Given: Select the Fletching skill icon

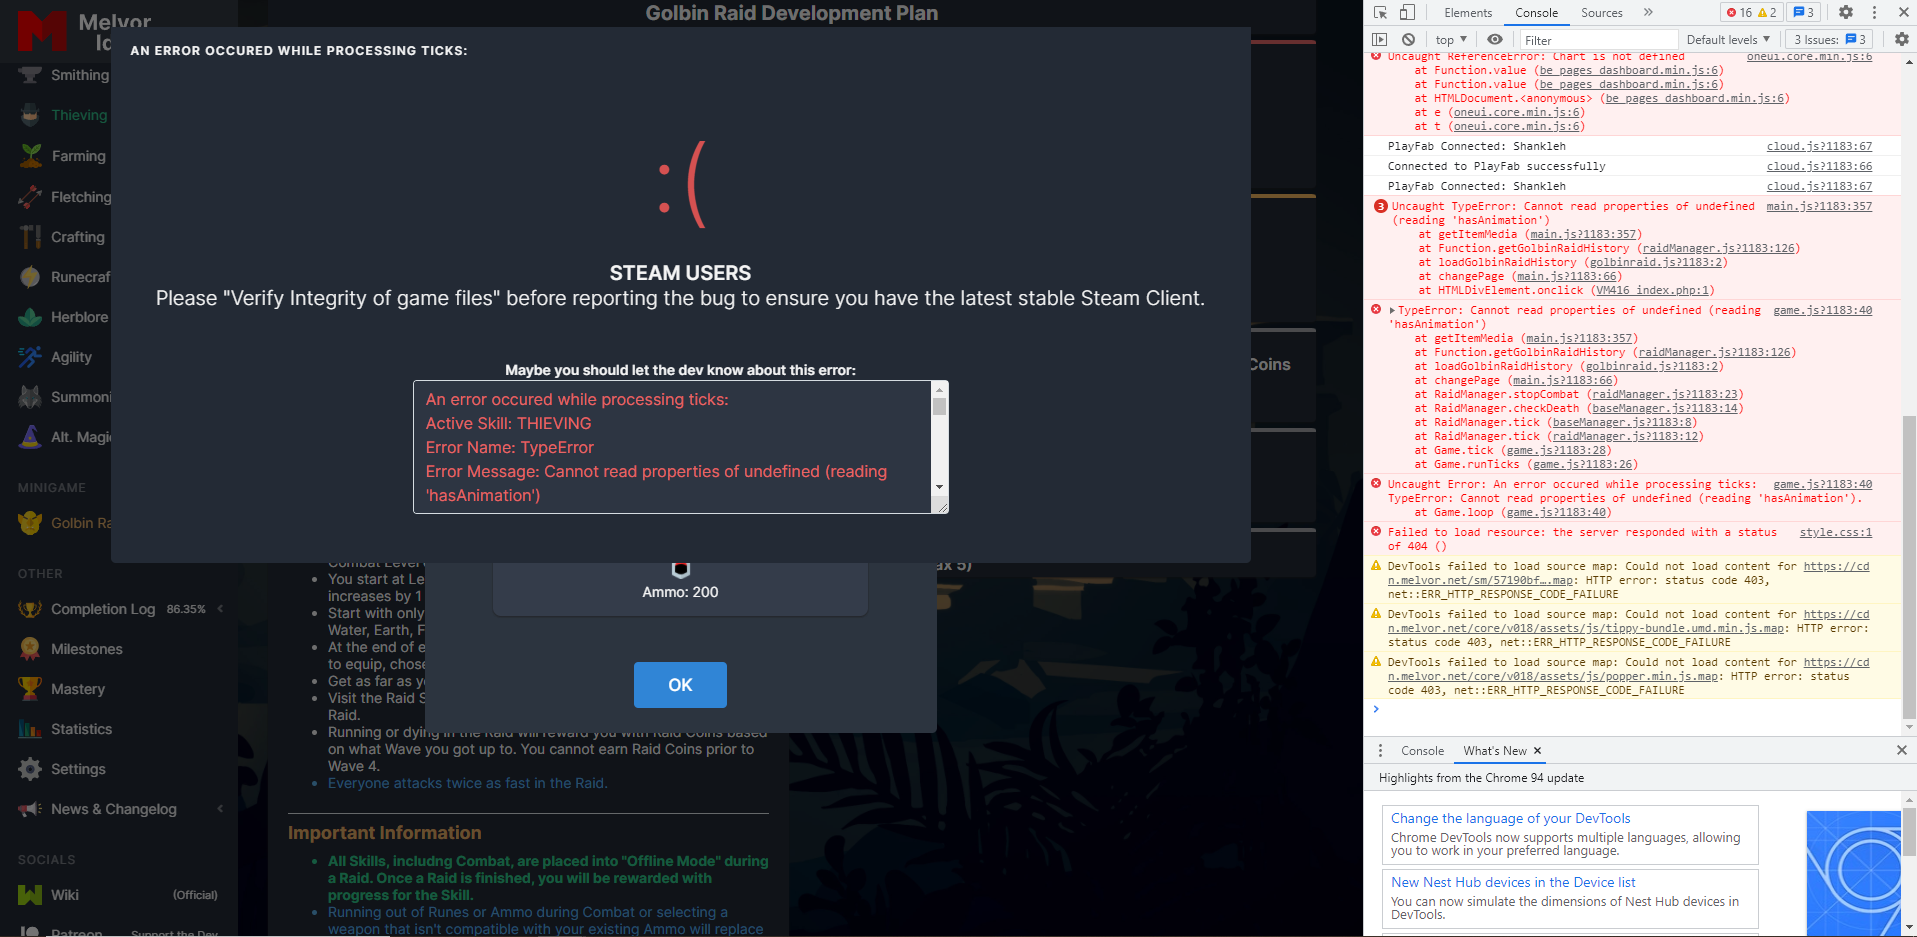Looking at the screenshot, I should pos(30,197).
